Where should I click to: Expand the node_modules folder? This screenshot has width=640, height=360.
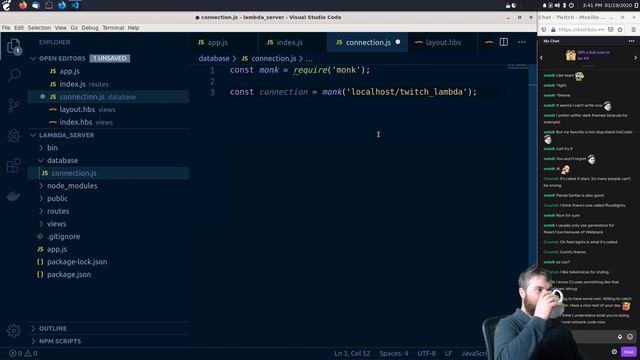(x=41, y=186)
